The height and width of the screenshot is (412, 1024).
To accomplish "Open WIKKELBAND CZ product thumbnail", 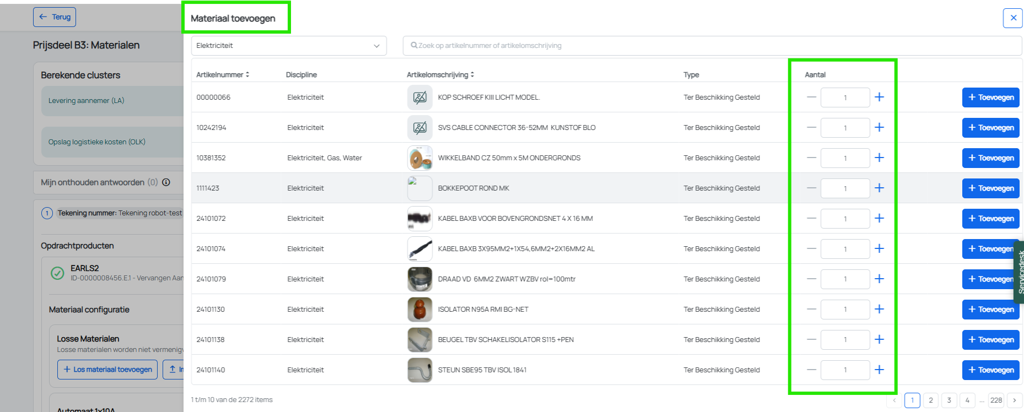I will pyautogui.click(x=419, y=158).
